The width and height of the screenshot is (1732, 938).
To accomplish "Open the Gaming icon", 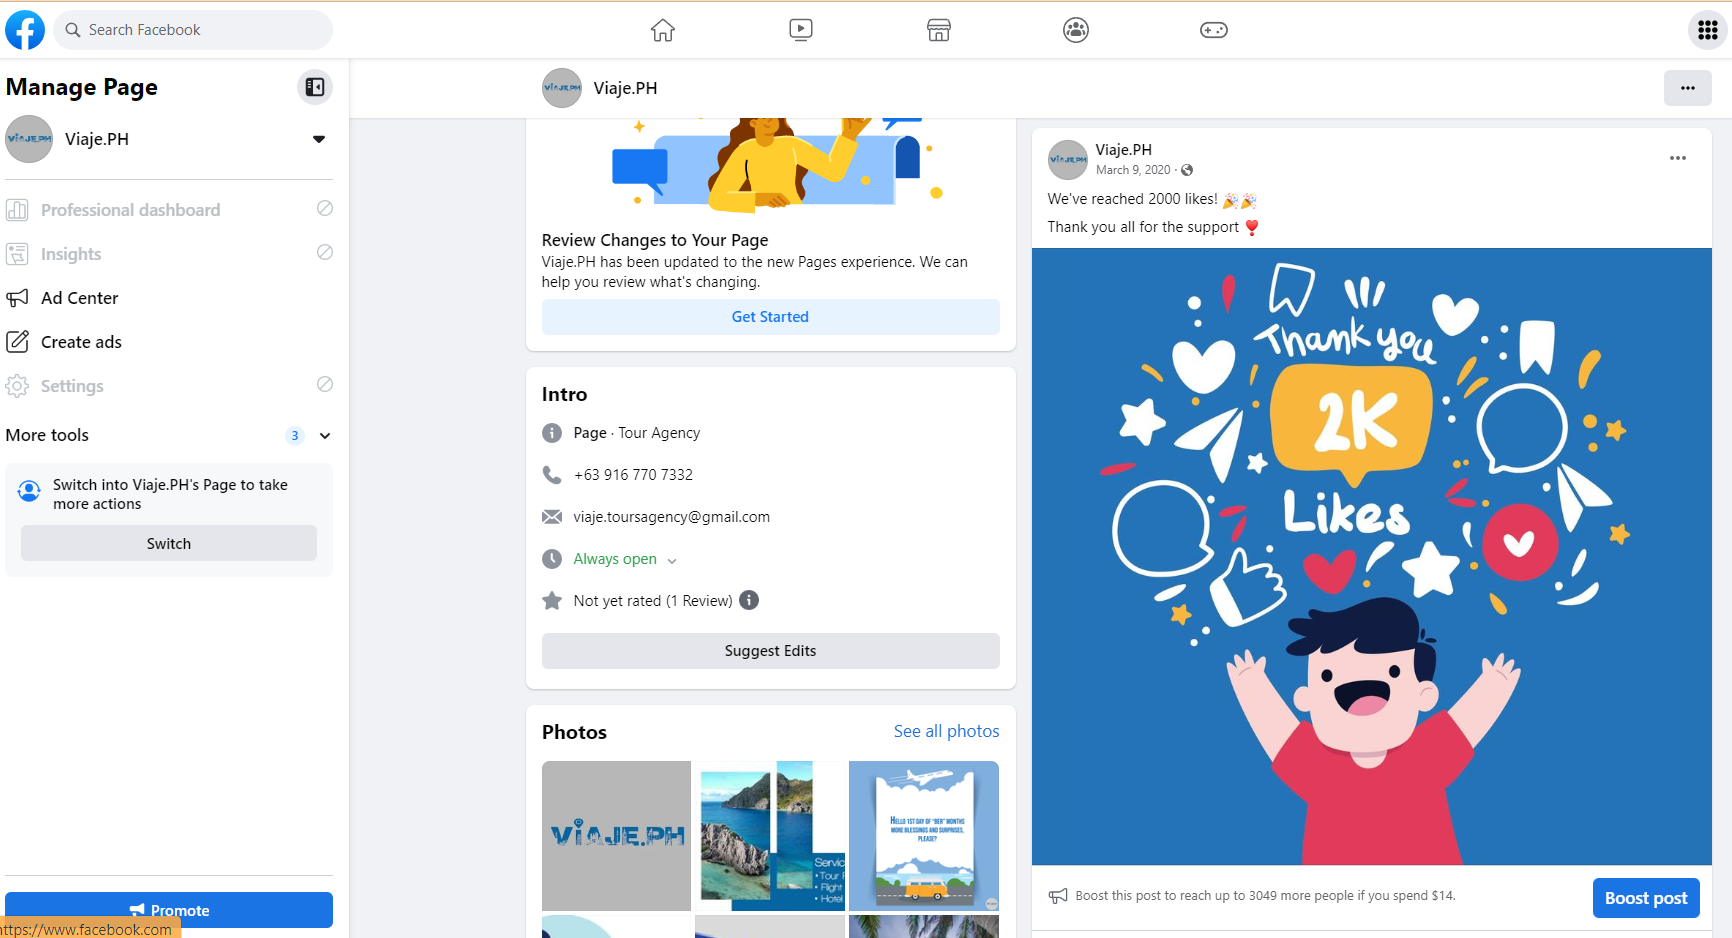I will [x=1214, y=30].
